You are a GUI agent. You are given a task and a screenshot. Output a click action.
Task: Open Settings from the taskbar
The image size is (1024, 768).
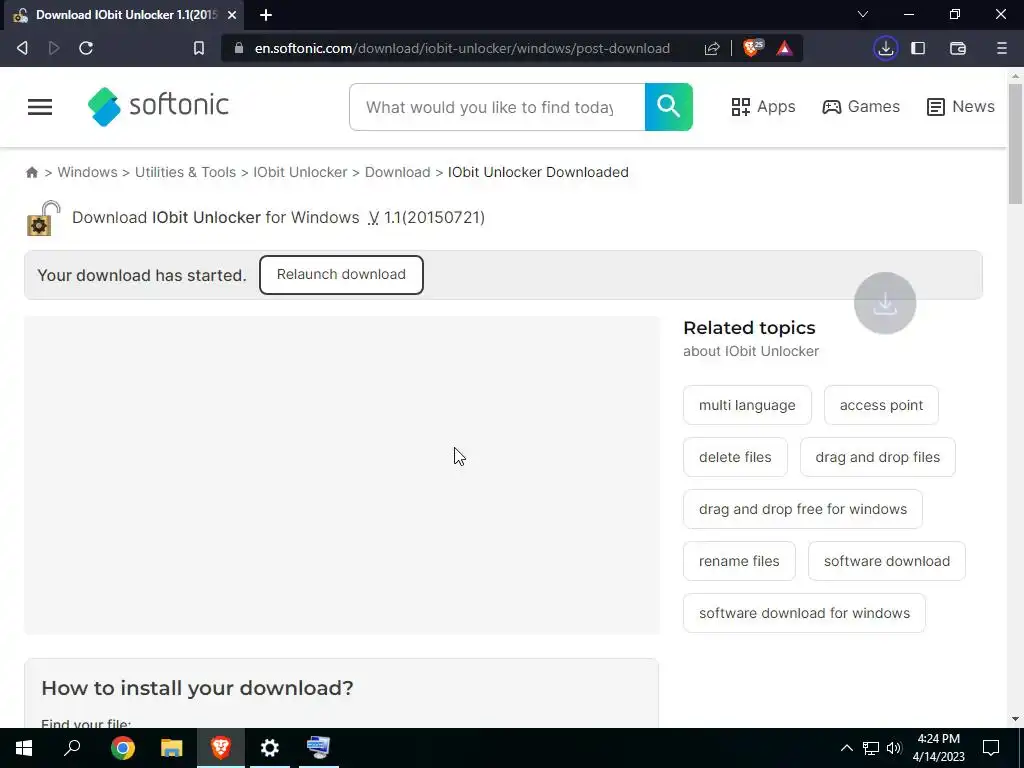coord(270,748)
